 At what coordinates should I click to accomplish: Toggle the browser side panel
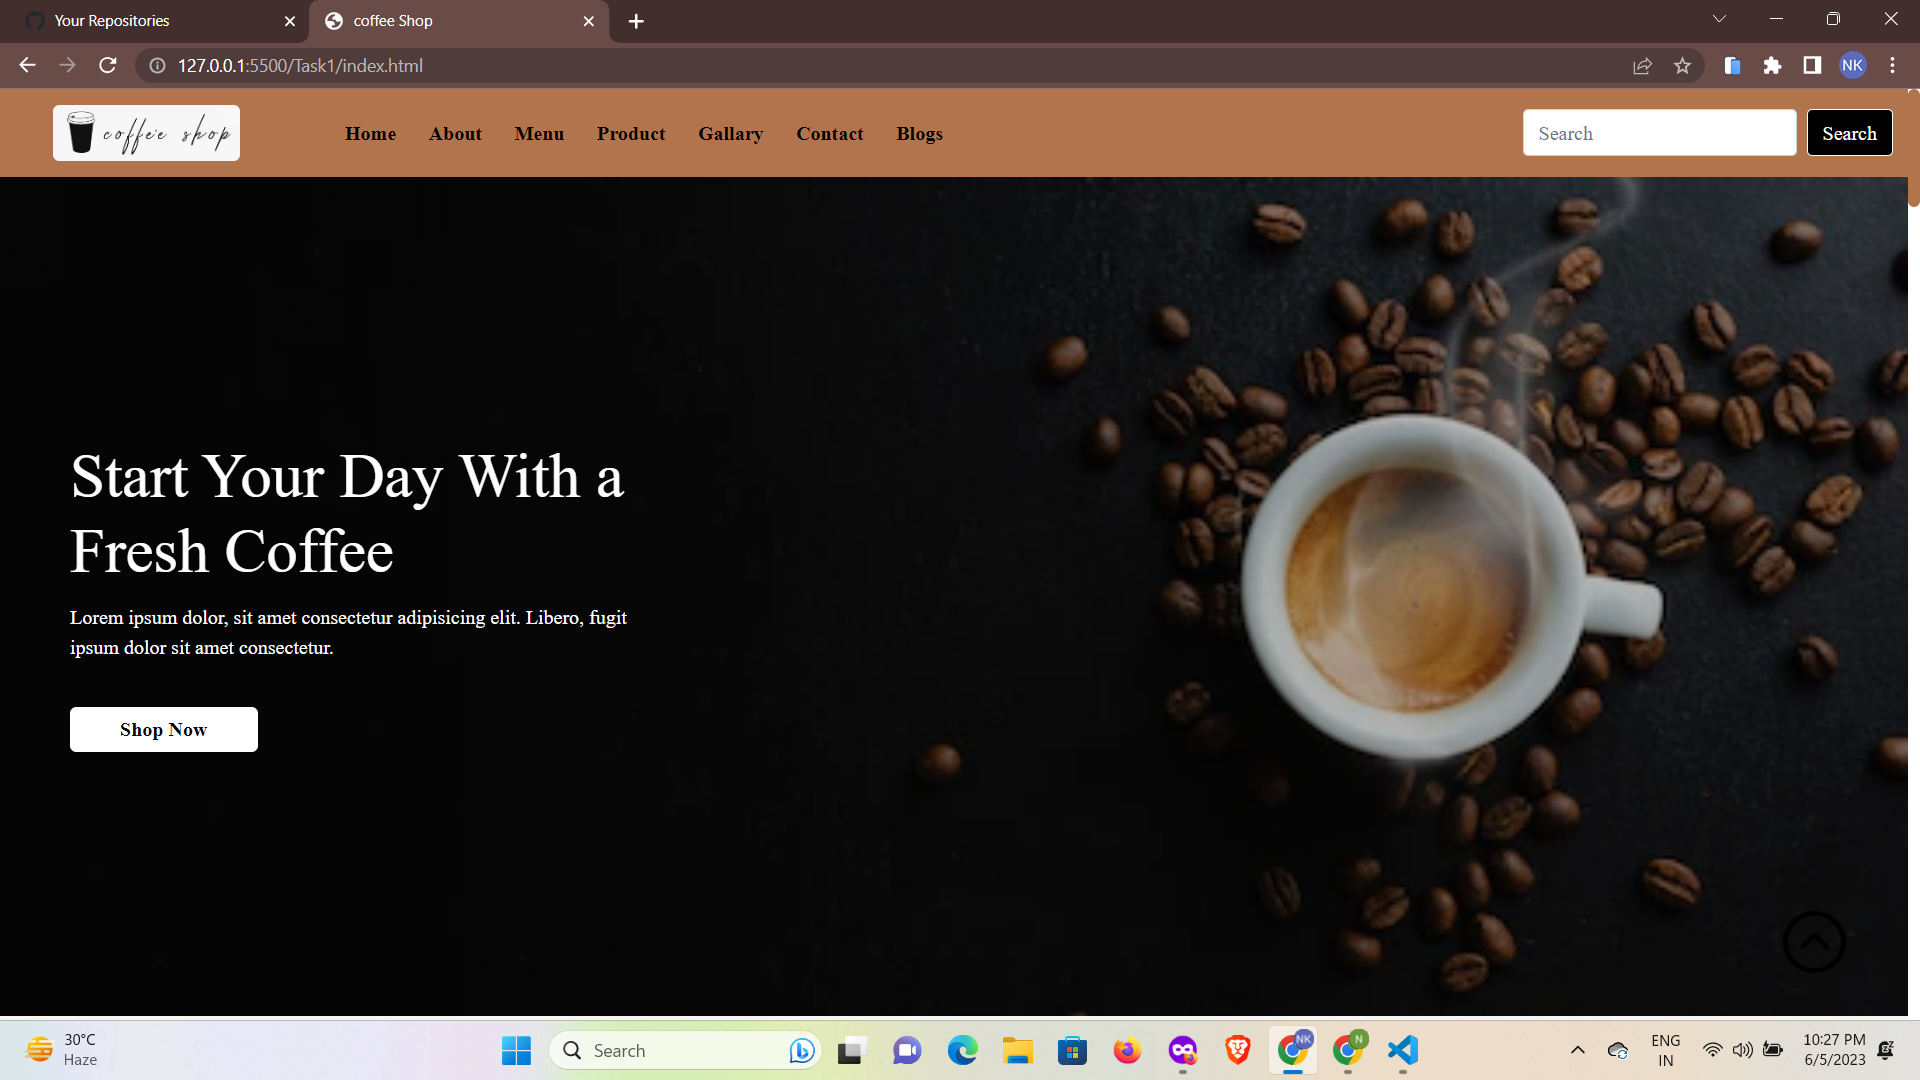tap(1811, 65)
